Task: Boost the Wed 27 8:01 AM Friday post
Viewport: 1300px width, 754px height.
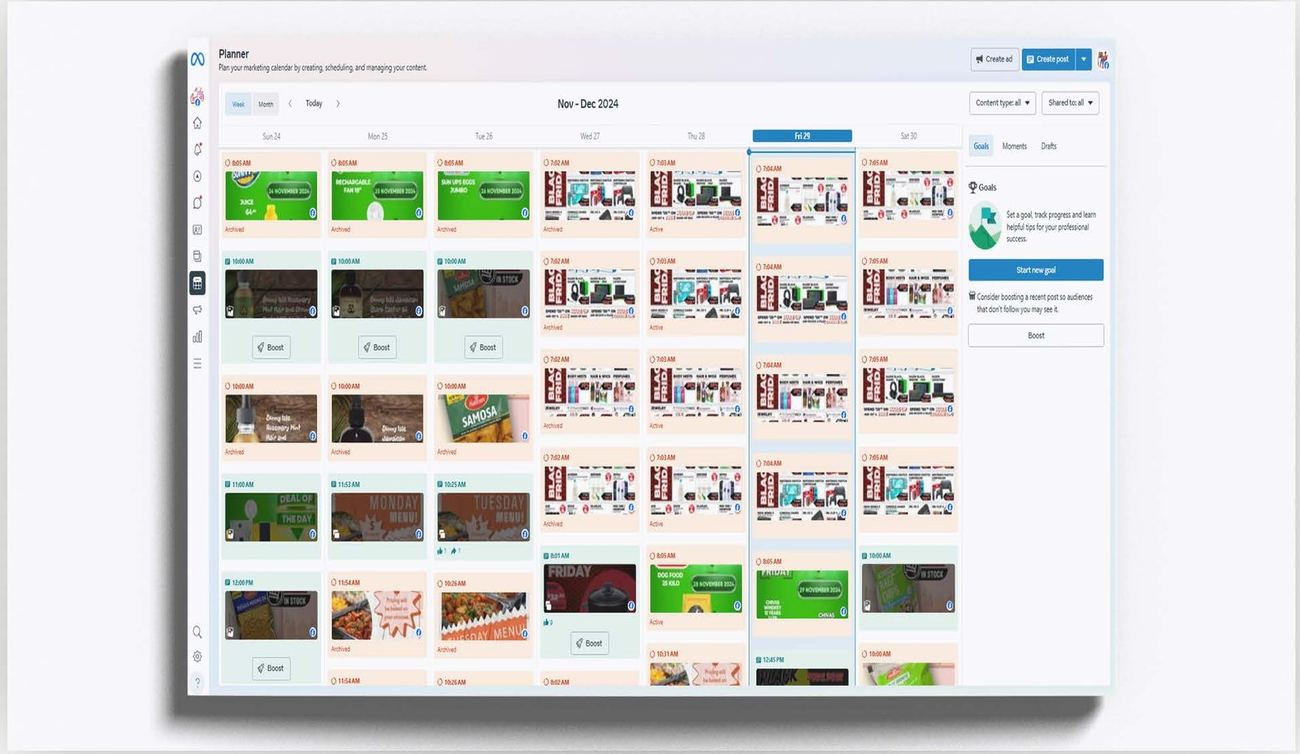Action: coord(590,643)
